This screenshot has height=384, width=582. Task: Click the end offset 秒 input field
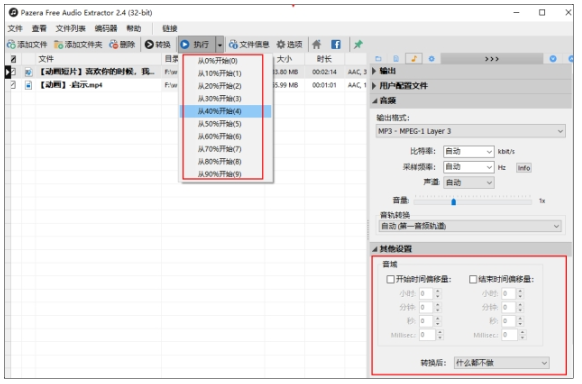pos(509,321)
